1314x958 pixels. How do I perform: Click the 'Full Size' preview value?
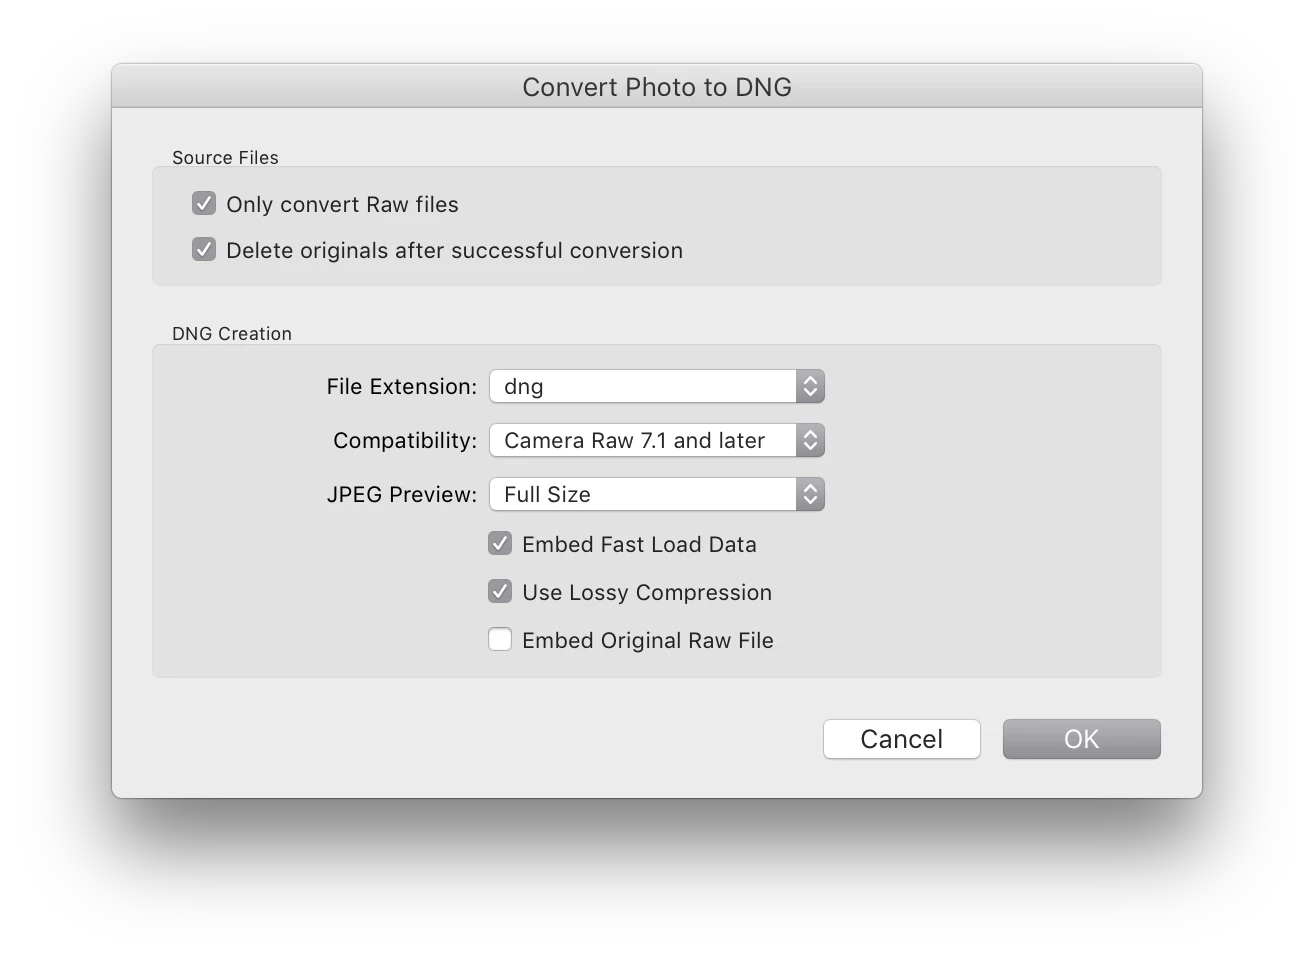(547, 495)
